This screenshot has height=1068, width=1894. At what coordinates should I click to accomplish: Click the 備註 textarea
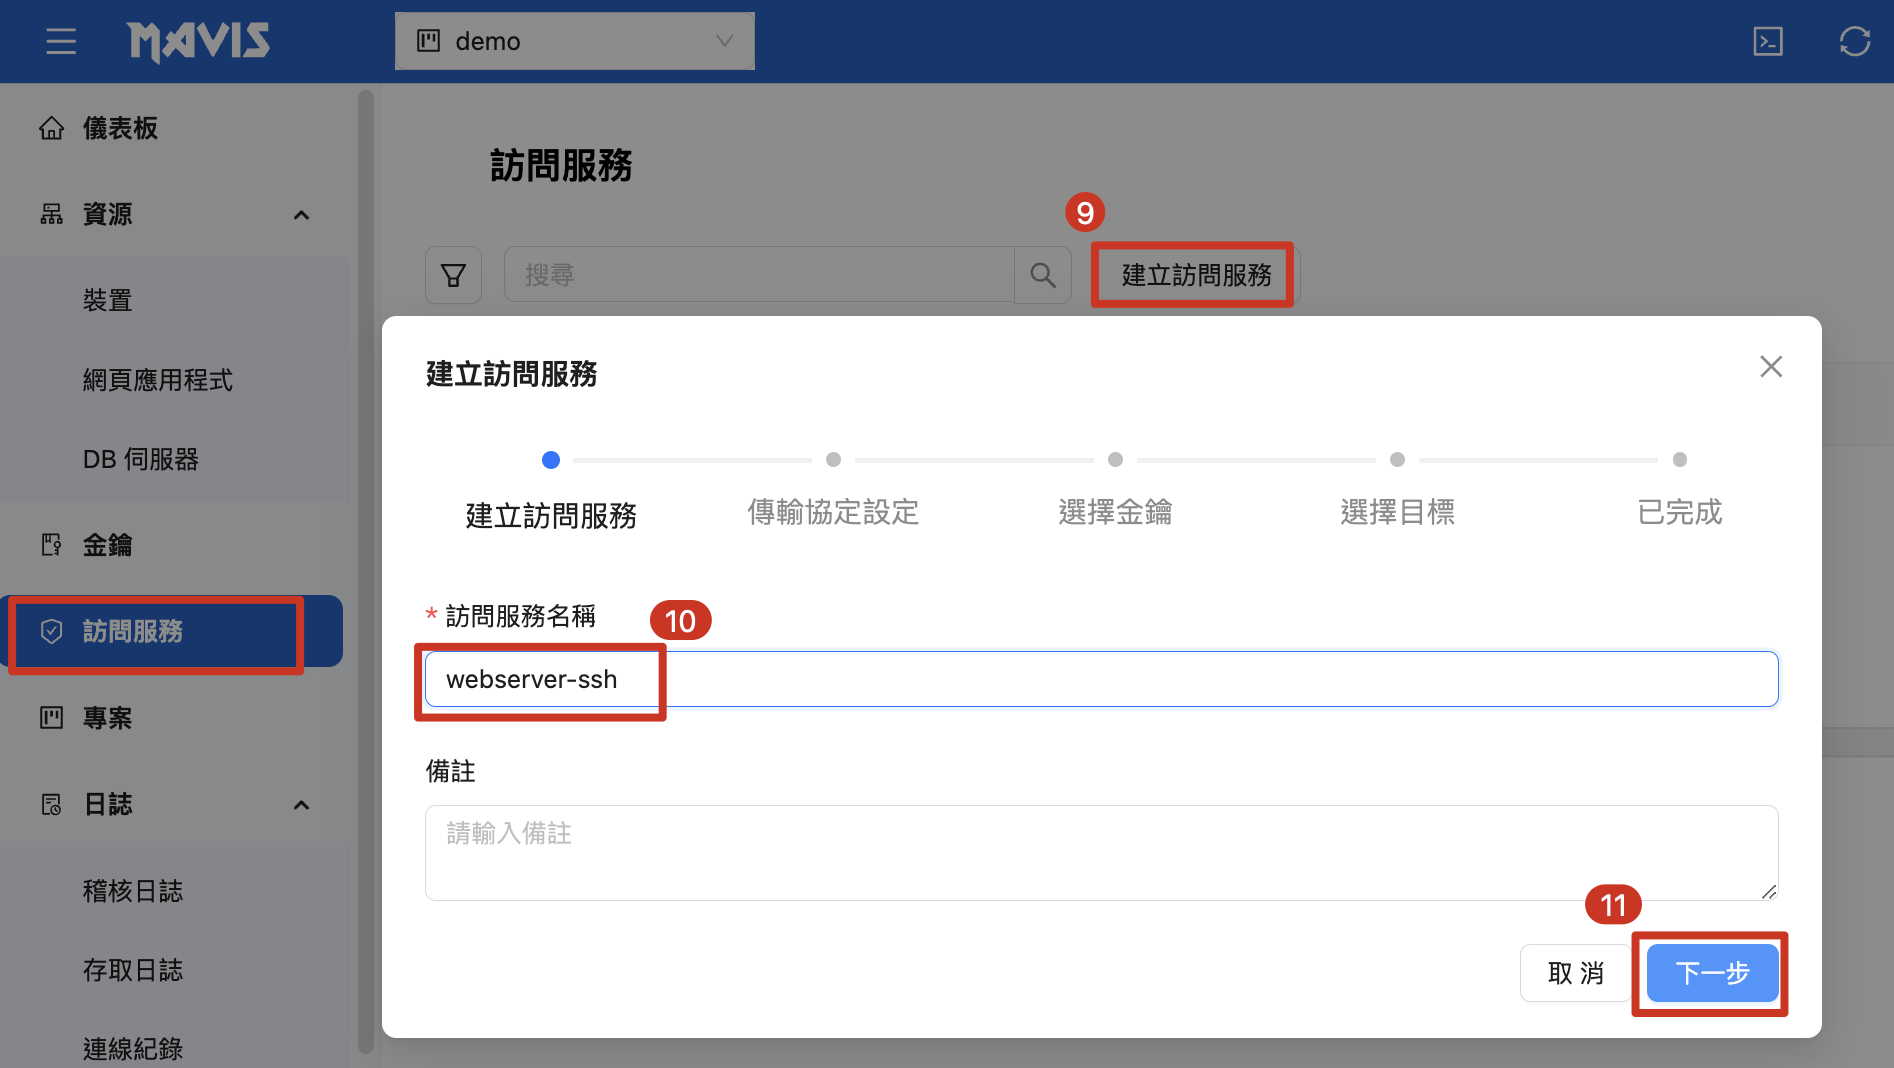1100,852
